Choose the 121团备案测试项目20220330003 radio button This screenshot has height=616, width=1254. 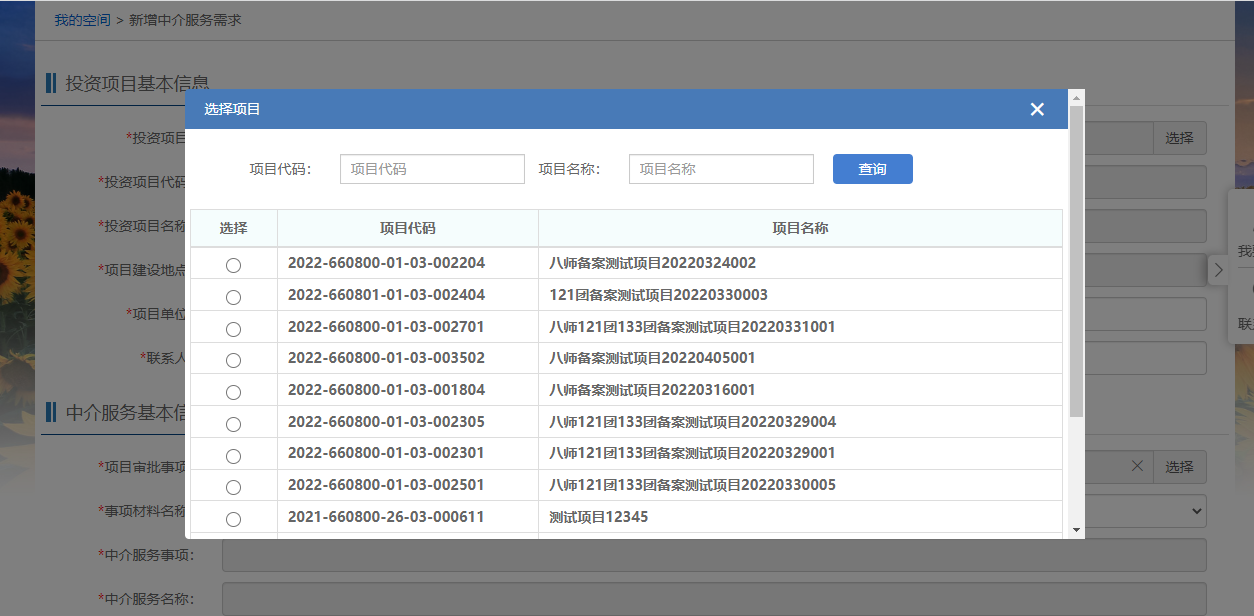pyautogui.click(x=233, y=297)
